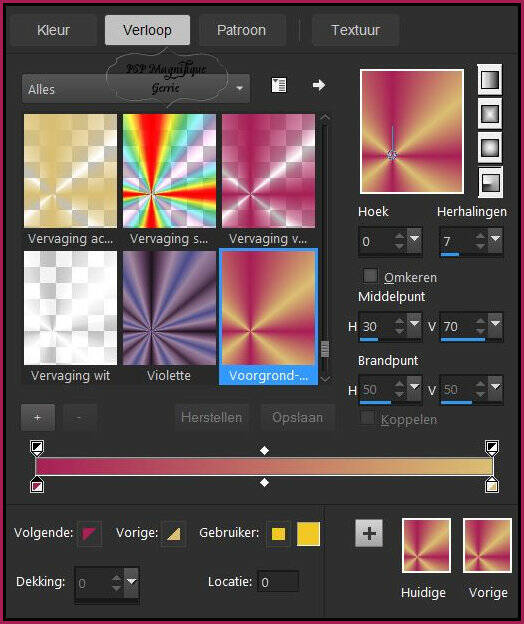Select the rectangular gradient style icon
Screen dimensions: 524x624
point(489,114)
